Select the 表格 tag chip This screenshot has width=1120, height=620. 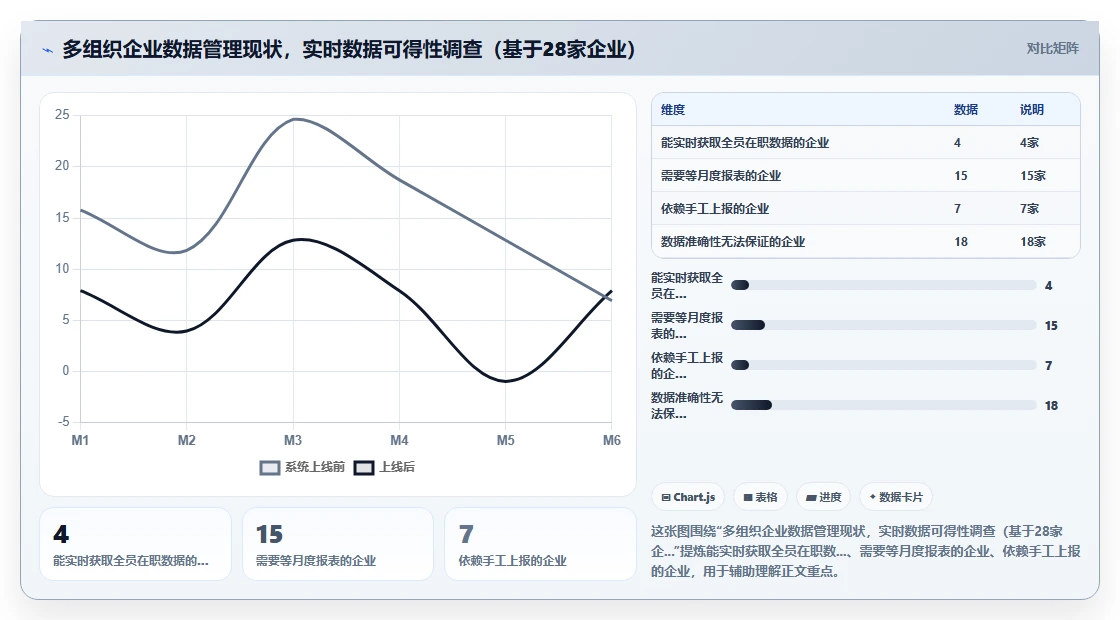[760, 497]
